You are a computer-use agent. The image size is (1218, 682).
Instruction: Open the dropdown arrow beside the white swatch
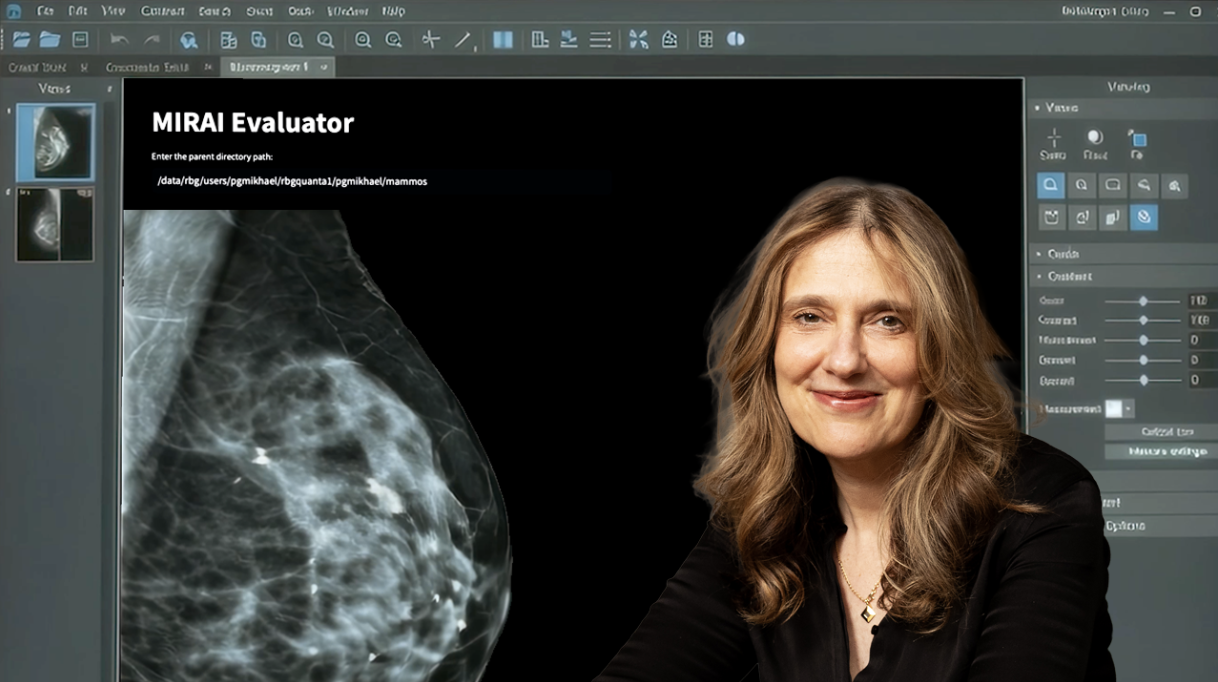point(1129,409)
